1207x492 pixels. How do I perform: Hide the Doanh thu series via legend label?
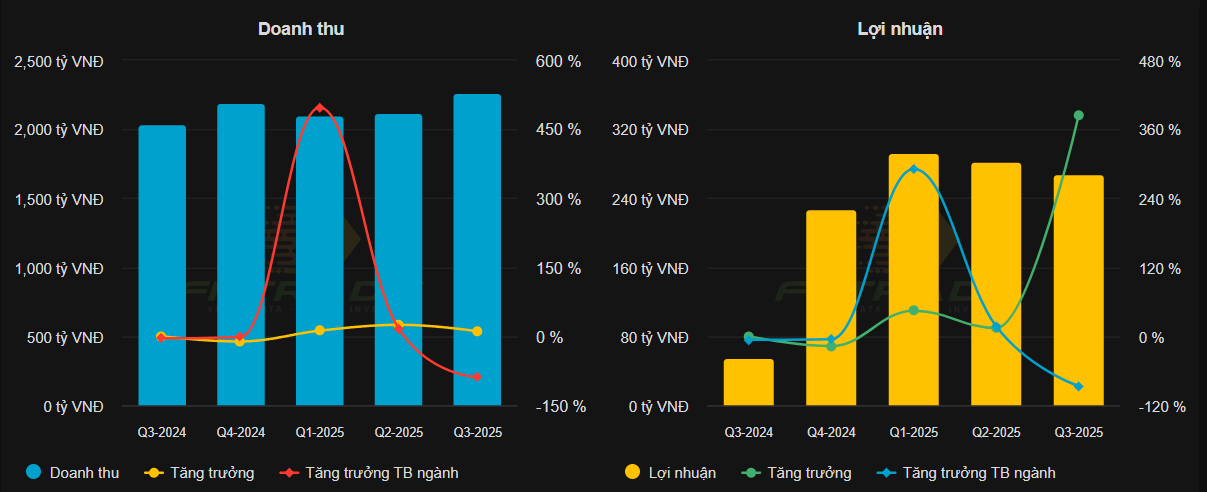click(84, 473)
